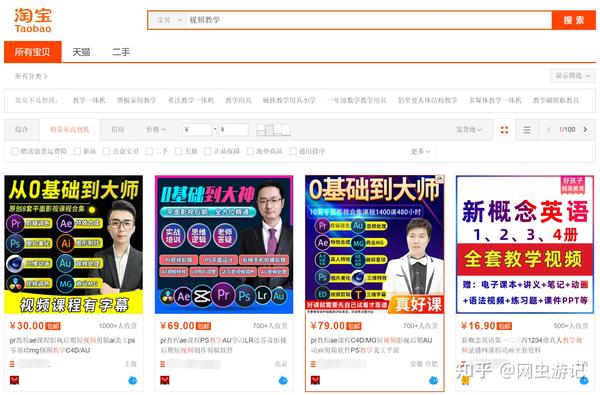Screen dimensions: 600x395
Task: Open title link of ¥16.90 新概念英语 item
Action: click(x=522, y=345)
